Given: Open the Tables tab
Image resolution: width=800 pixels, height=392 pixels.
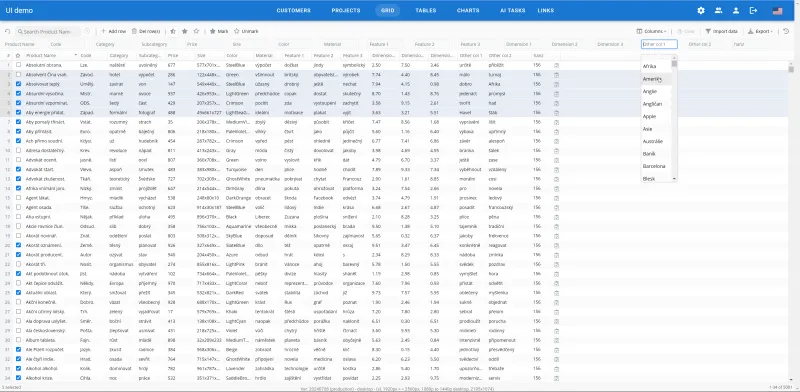Looking at the screenshot, I should click(x=426, y=10).
